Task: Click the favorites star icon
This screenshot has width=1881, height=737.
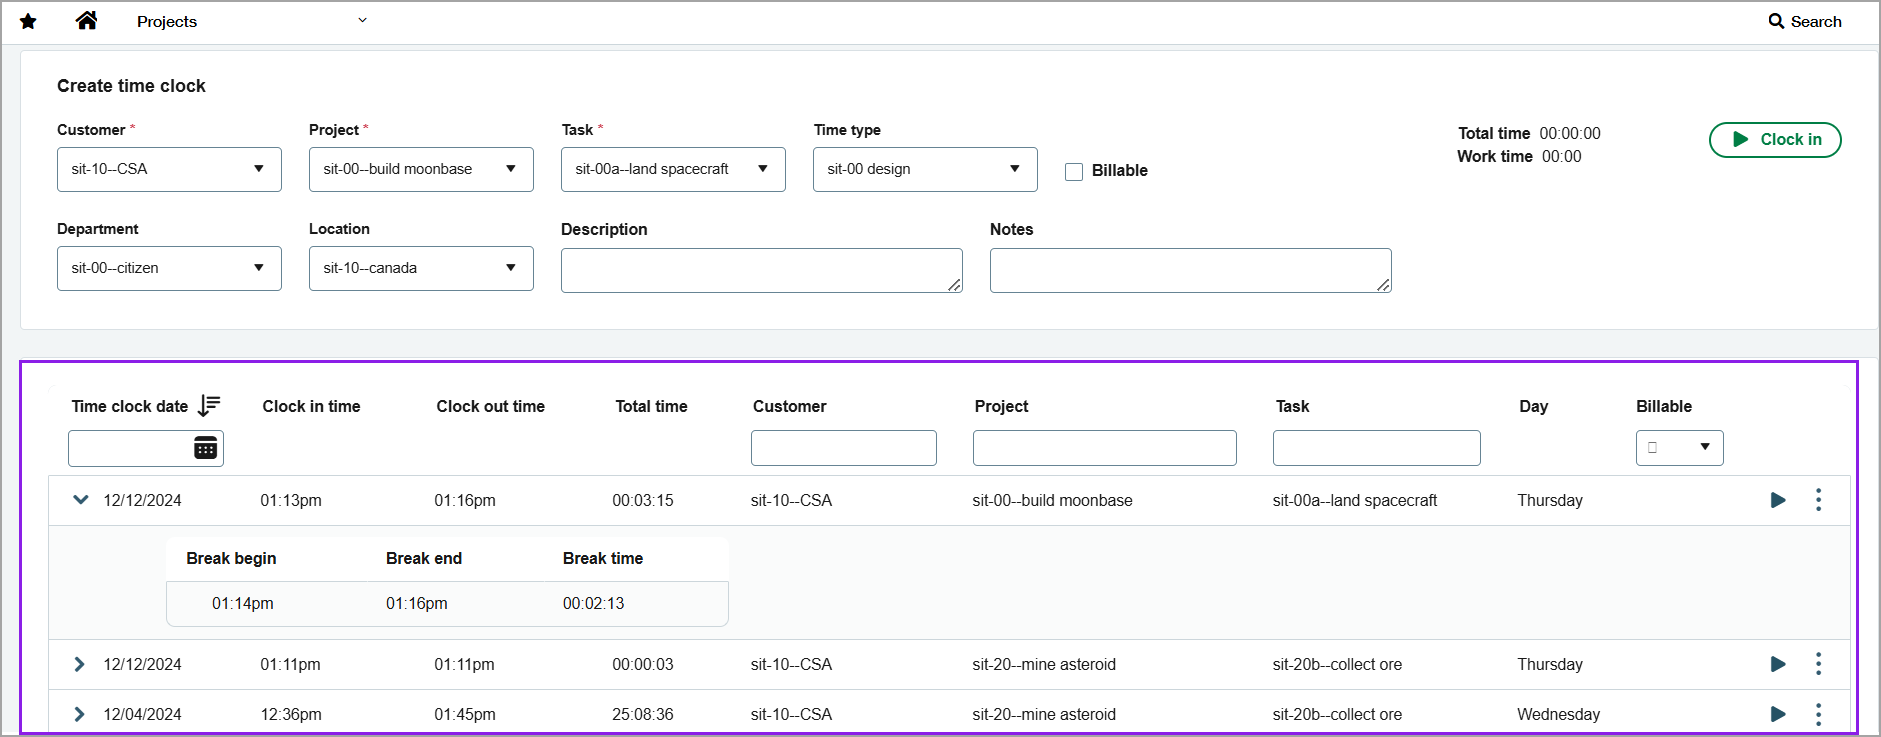Action: click(x=28, y=21)
